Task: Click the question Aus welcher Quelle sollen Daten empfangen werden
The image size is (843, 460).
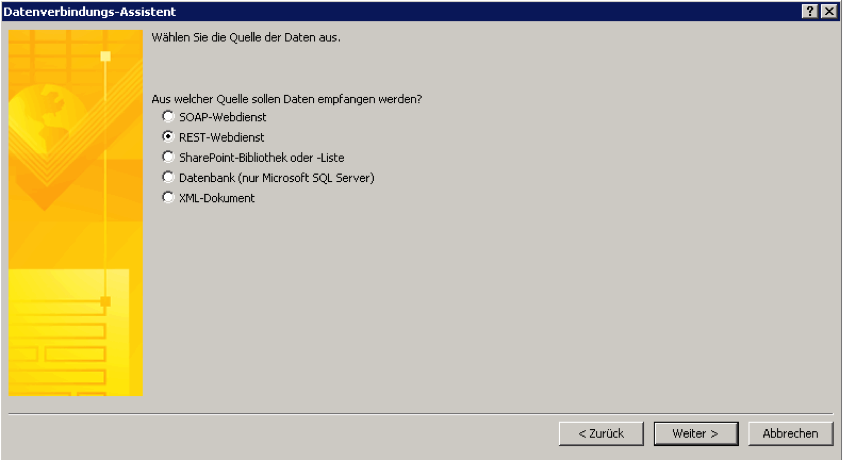Action: click(287, 99)
